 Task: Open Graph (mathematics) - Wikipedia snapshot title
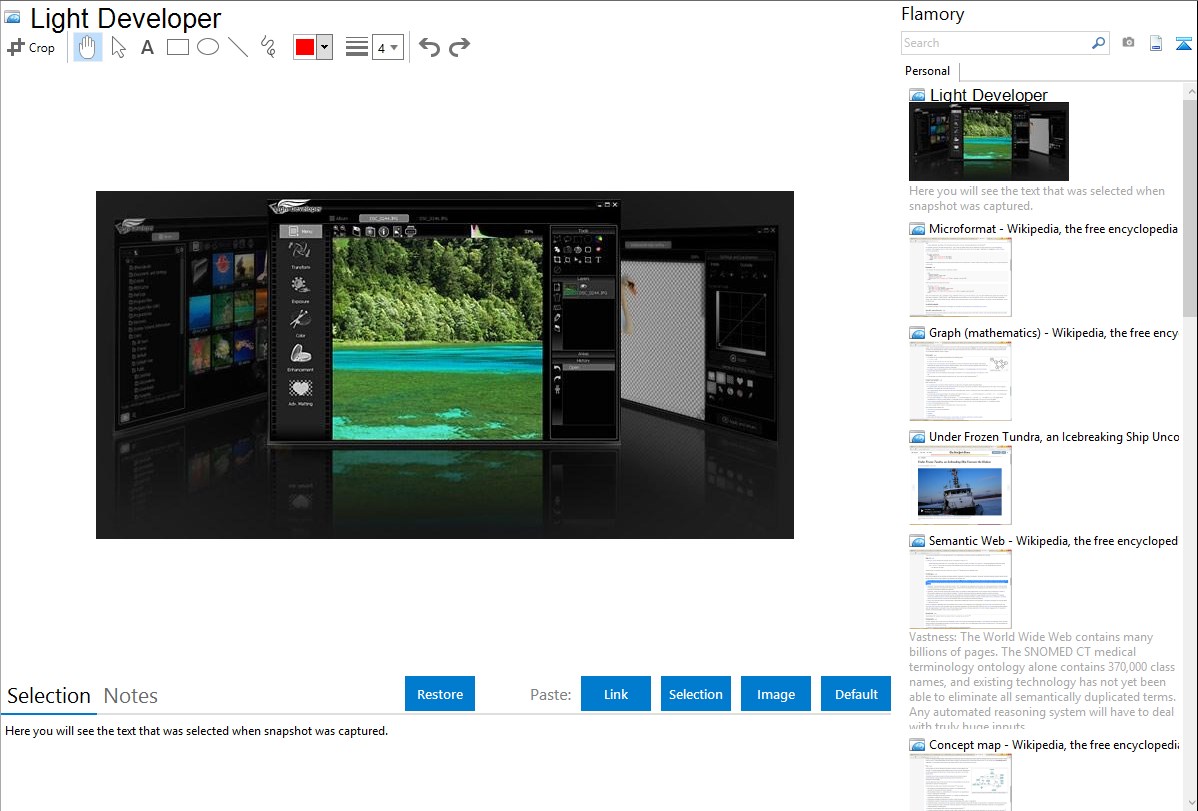(1053, 333)
